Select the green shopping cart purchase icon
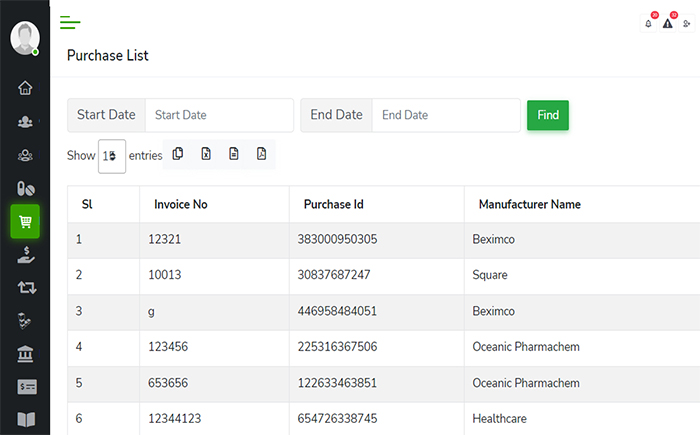Screen dimensions: 700x435 click(x=25, y=222)
